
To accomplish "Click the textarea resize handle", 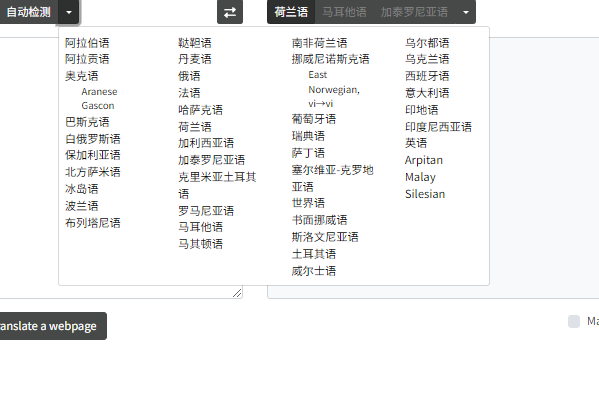I will pos(237,293).
